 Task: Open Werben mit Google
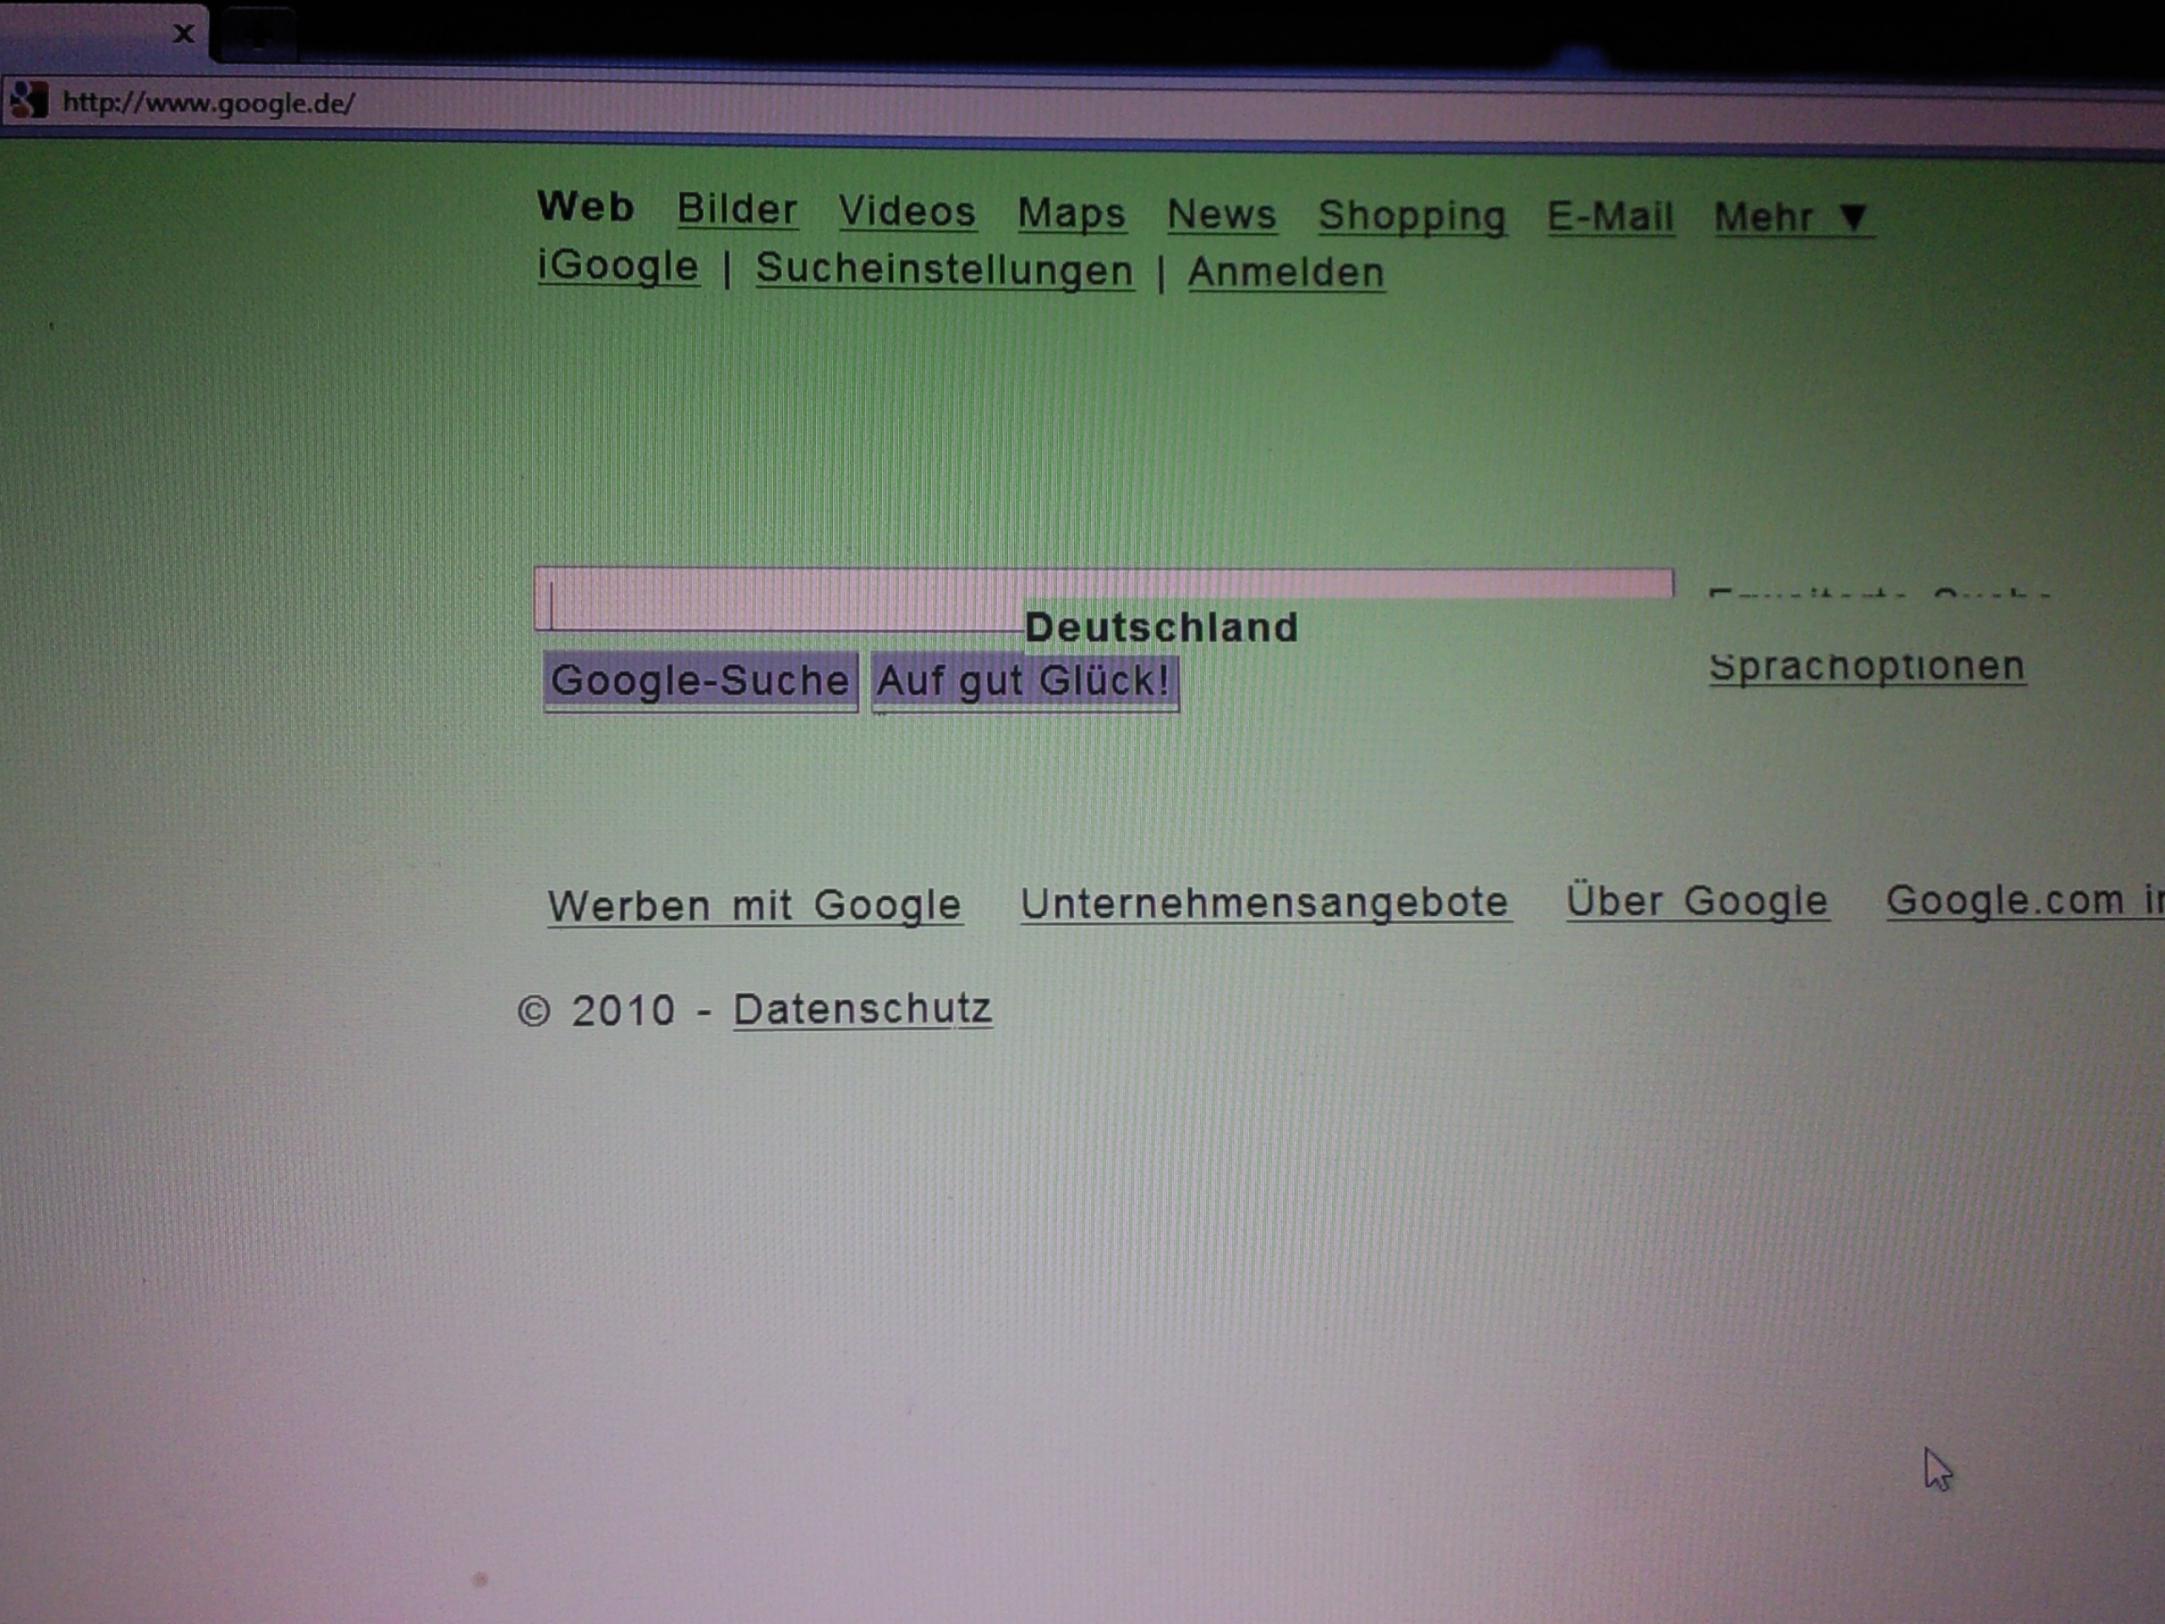755,905
